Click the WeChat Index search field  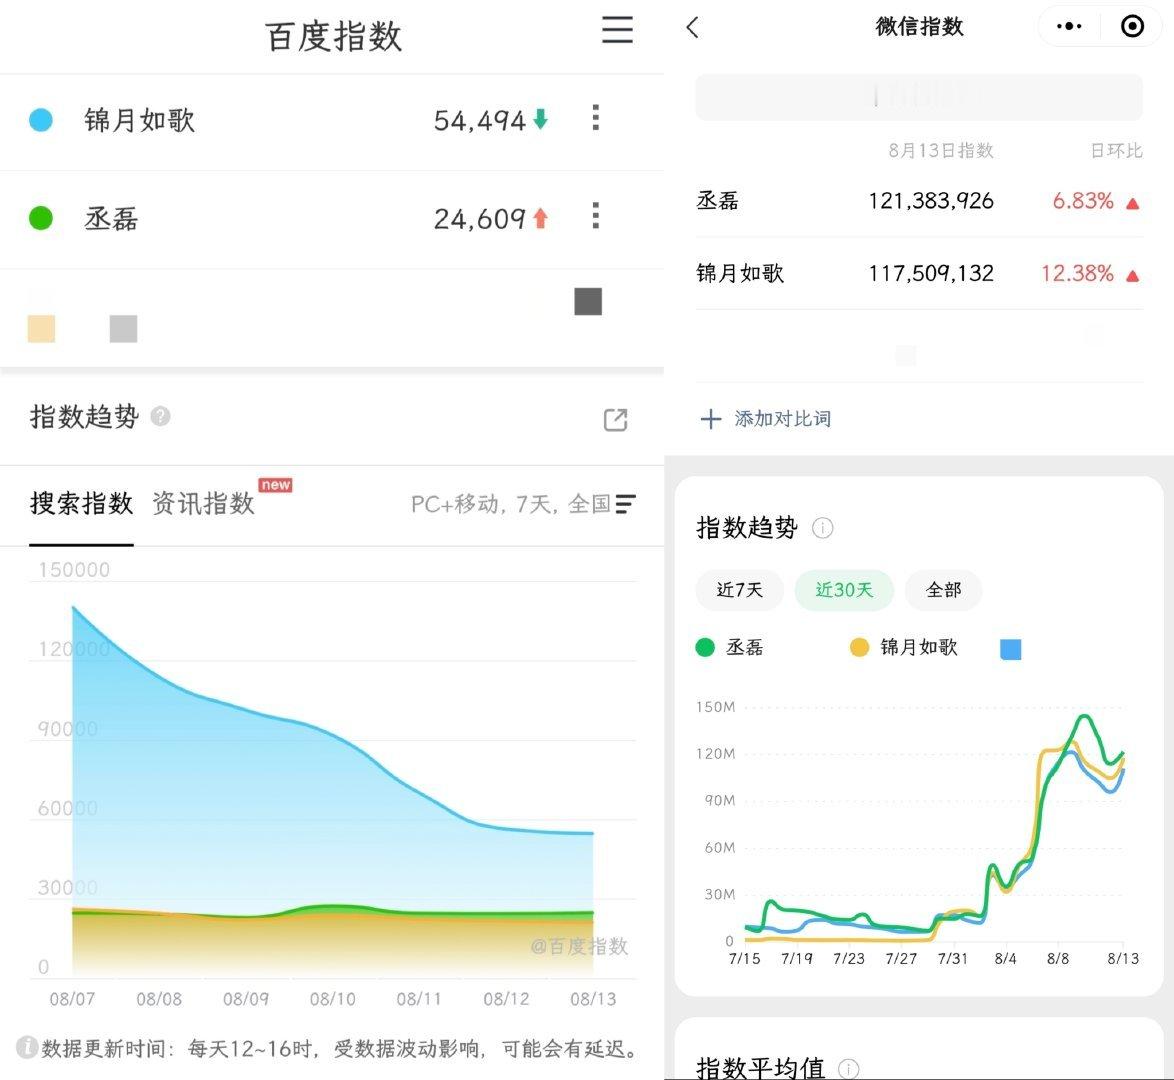pyautogui.click(x=919, y=97)
